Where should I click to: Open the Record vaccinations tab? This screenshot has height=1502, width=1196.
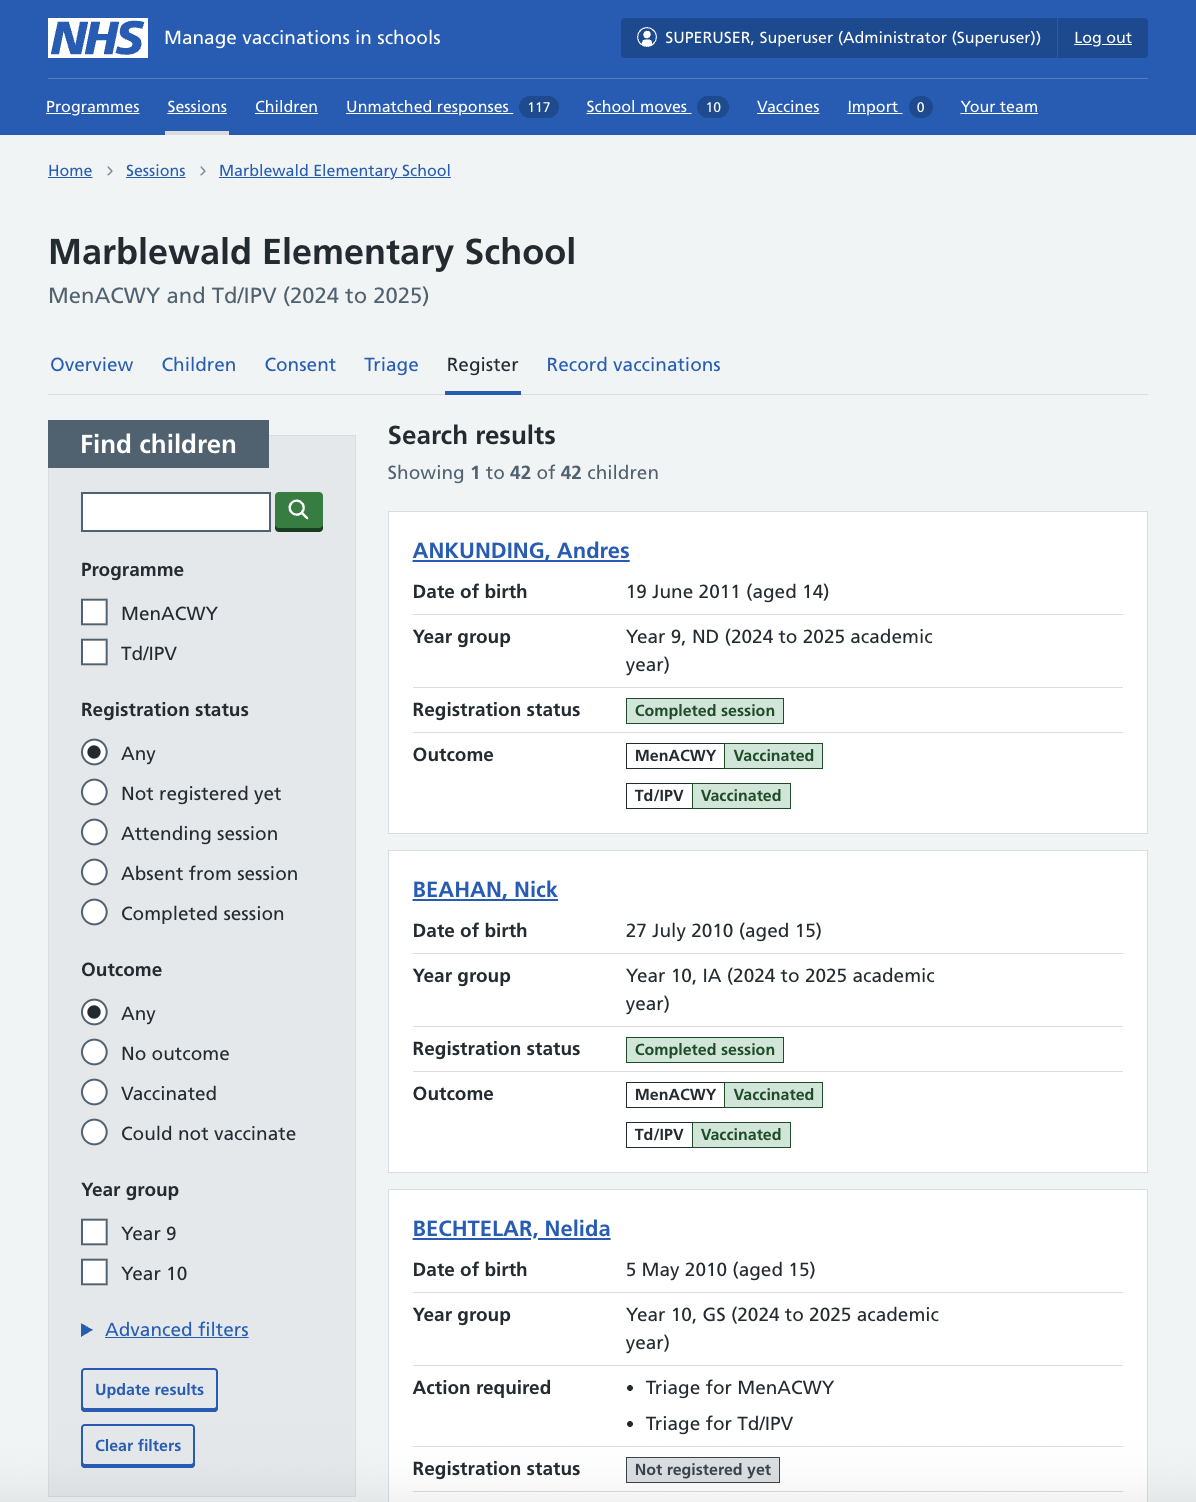[x=633, y=364]
